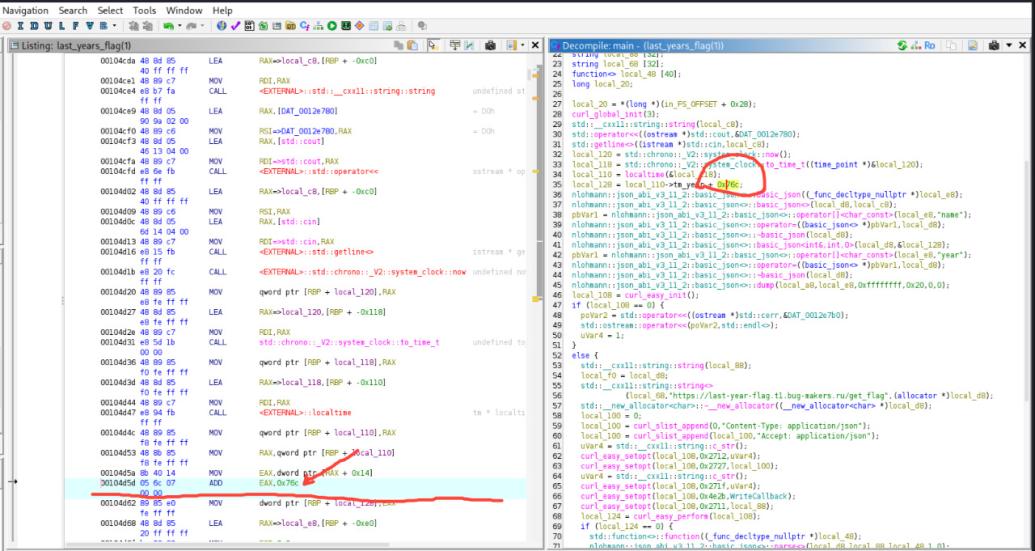The image size is (1035, 551).
Task: Click 'uVar4 = 1;' line in Decompile
Action: (x=603, y=335)
